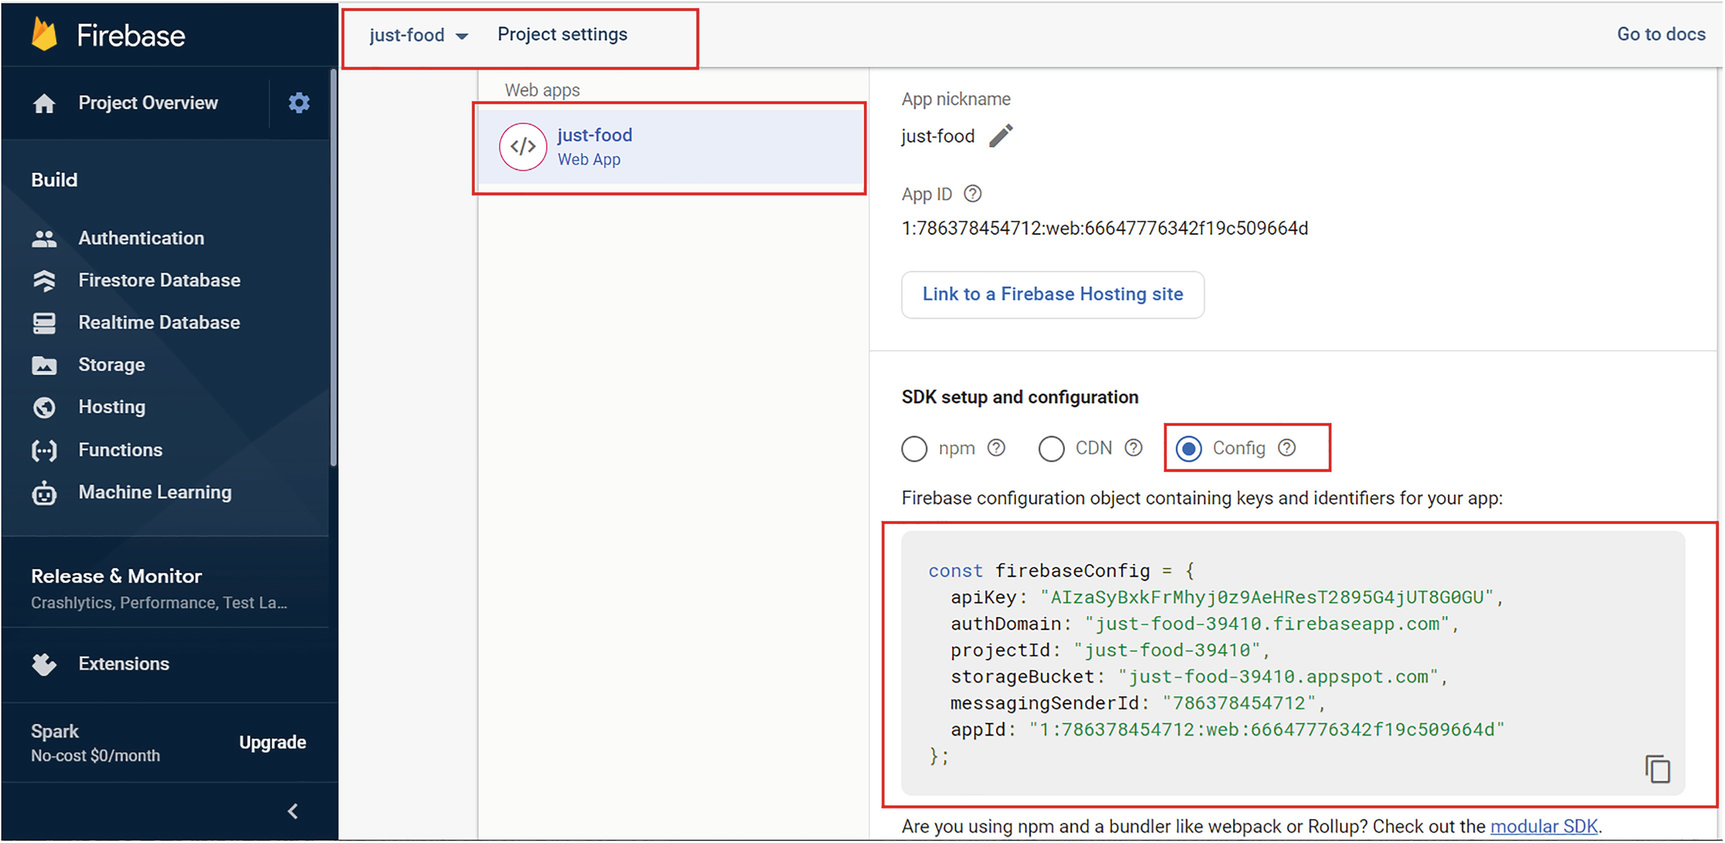Select the just-food Web App entry
Screen dimensions: 1725x843
coord(669,147)
